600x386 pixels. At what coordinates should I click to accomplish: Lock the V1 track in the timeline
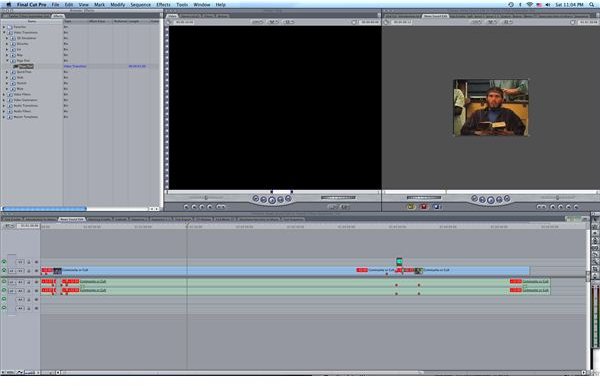(29, 271)
